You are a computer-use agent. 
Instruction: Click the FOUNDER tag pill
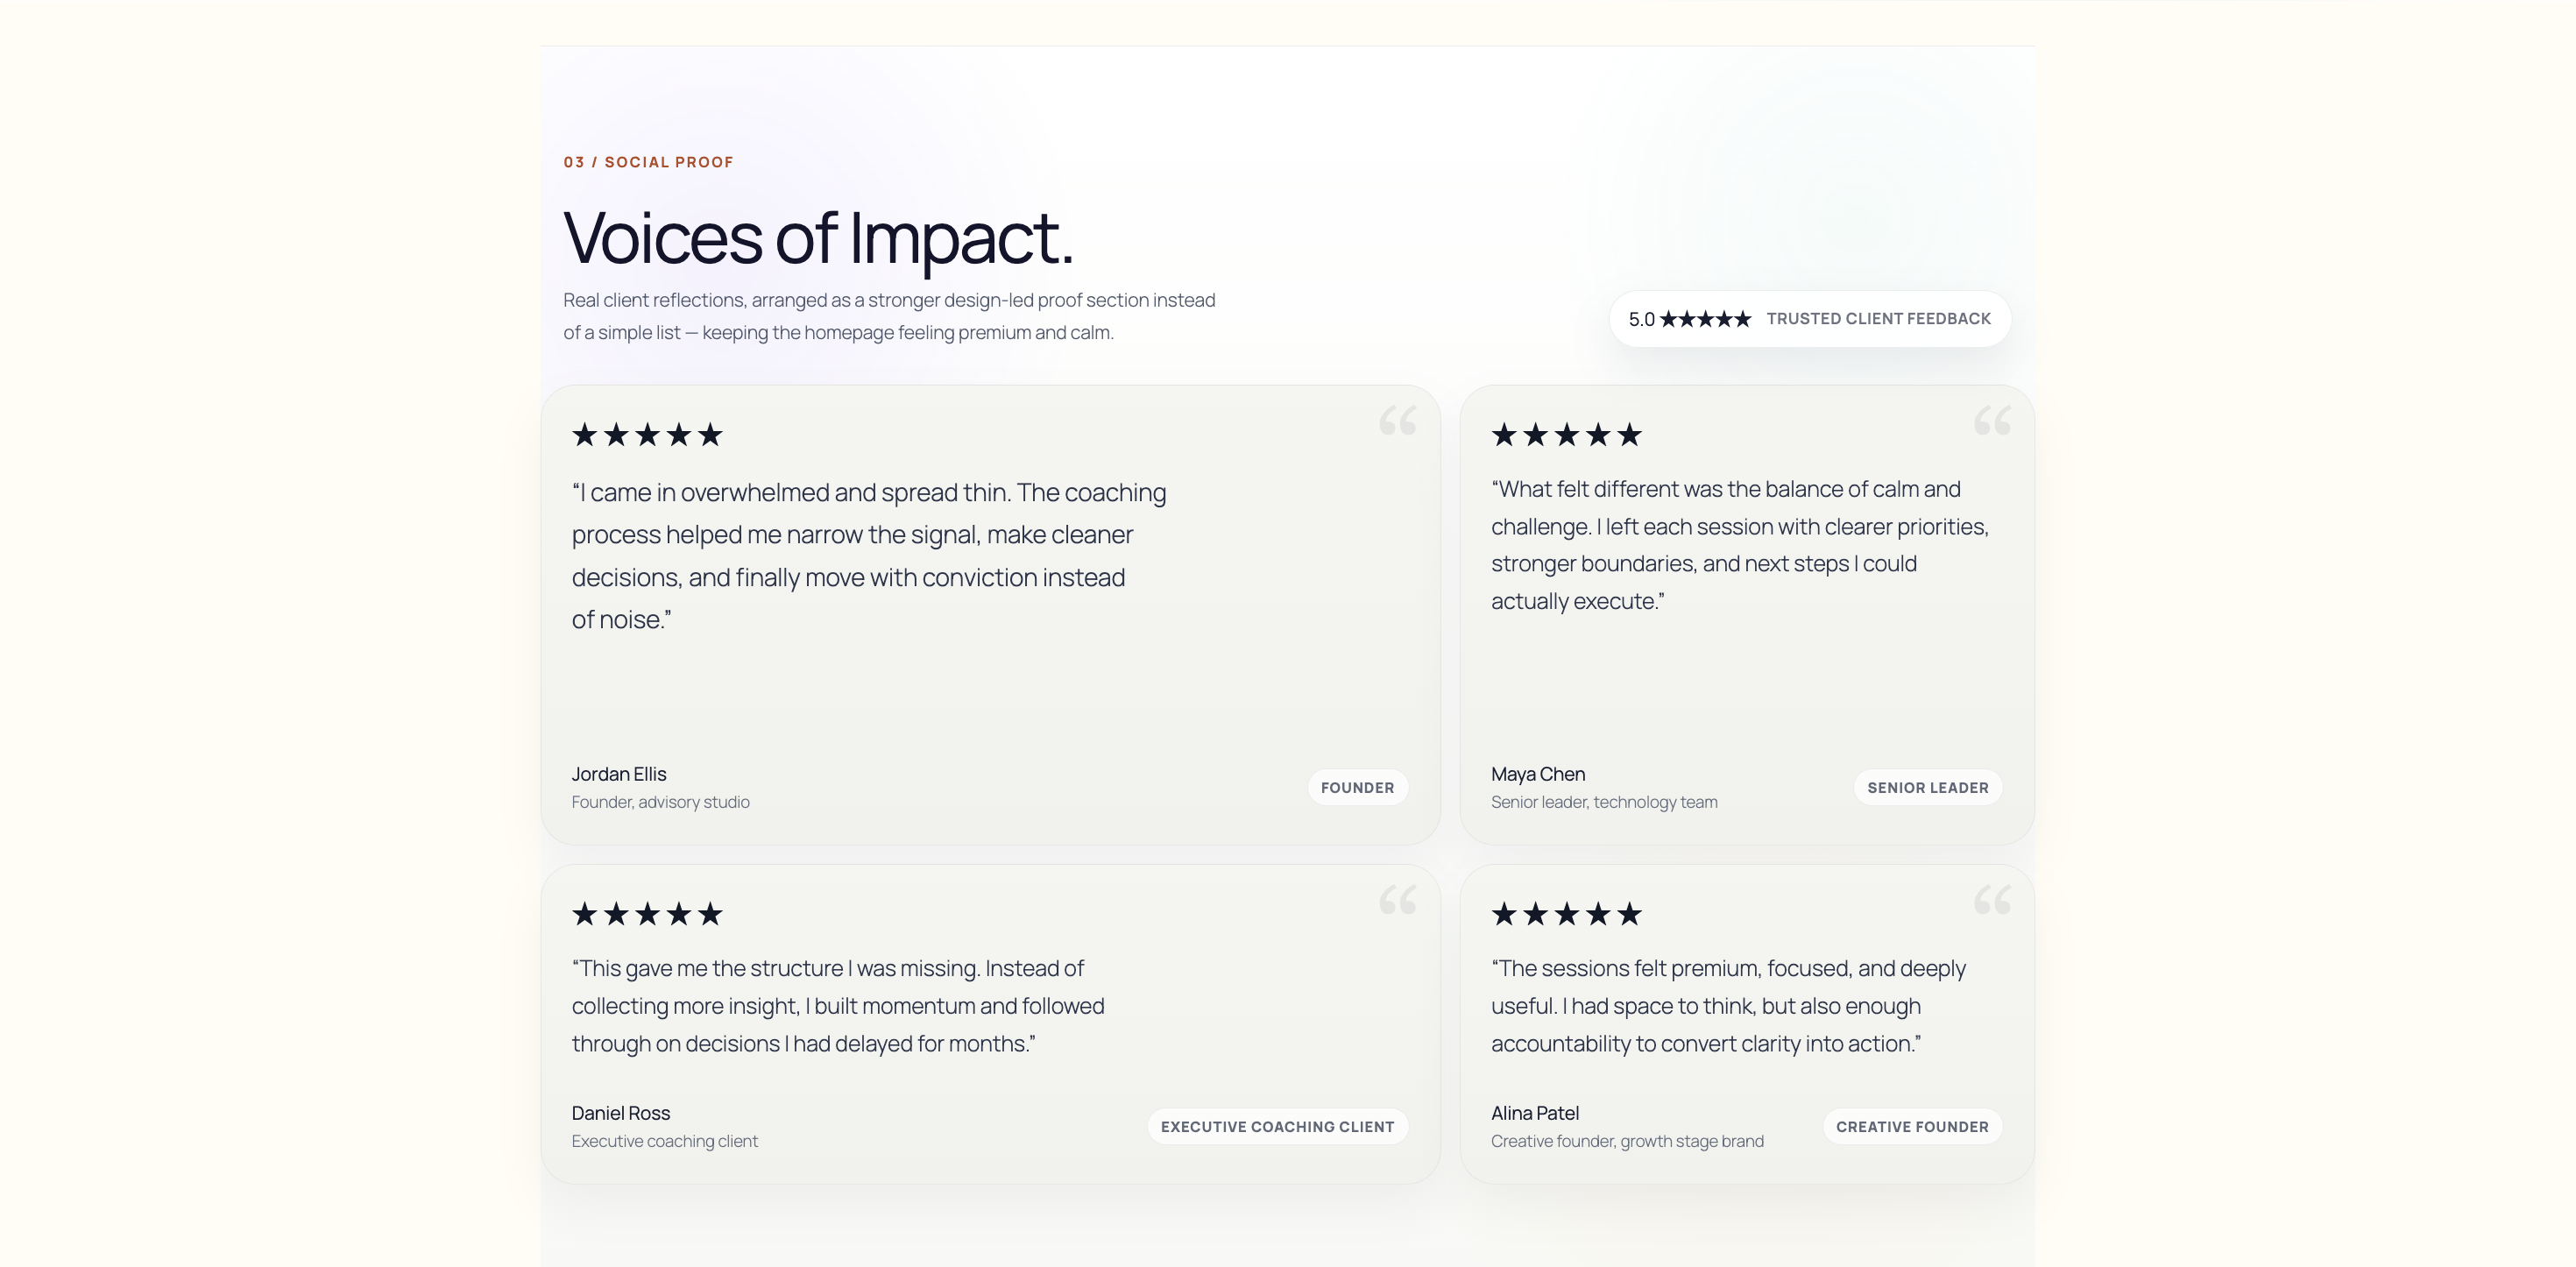click(x=1357, y=788)
